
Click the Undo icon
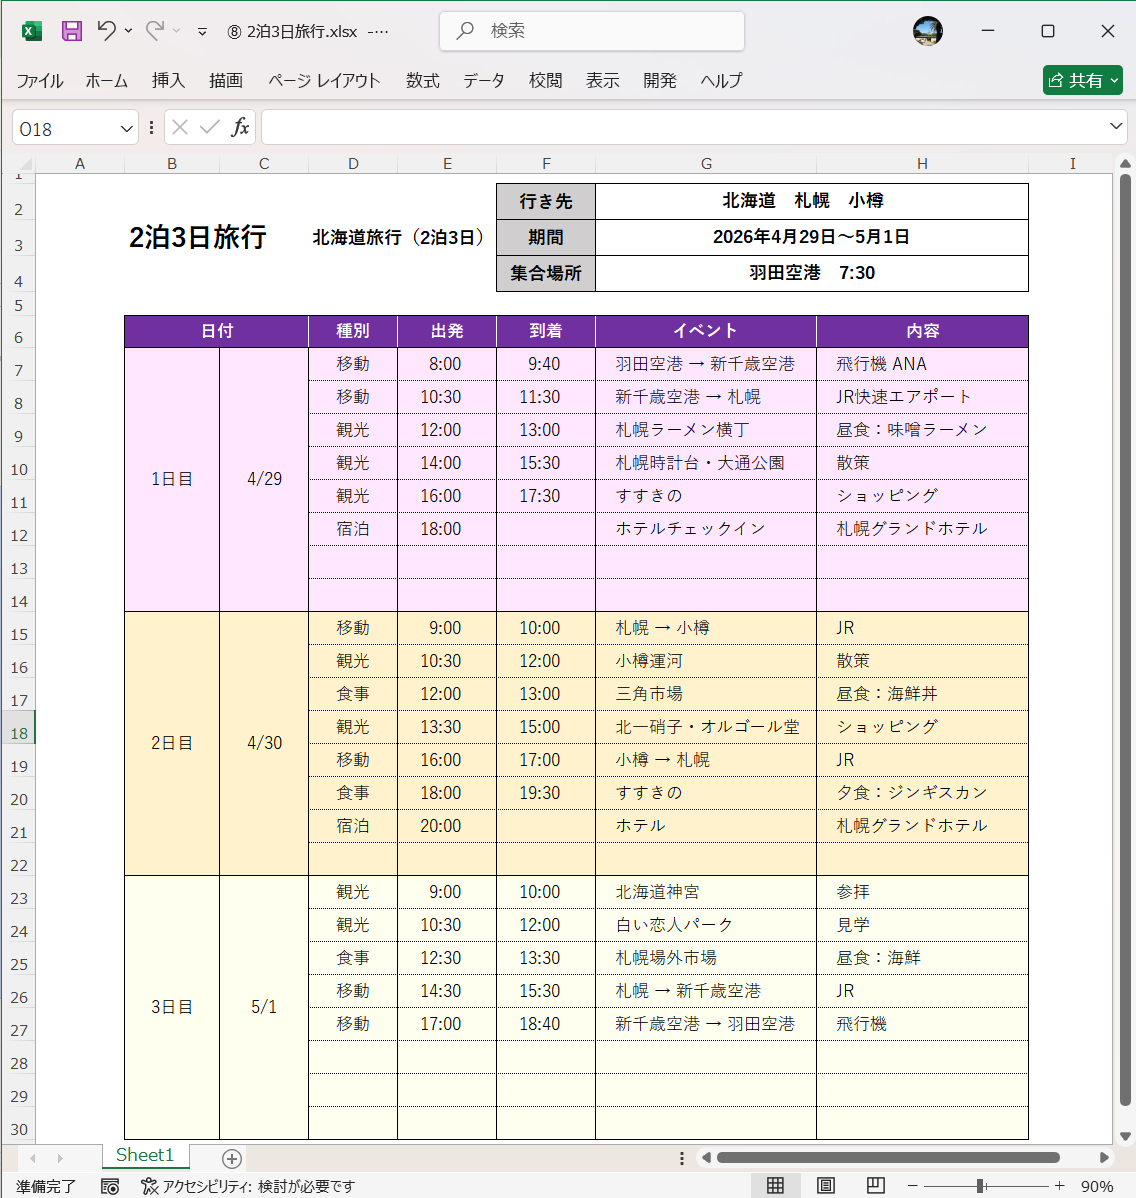108,31
